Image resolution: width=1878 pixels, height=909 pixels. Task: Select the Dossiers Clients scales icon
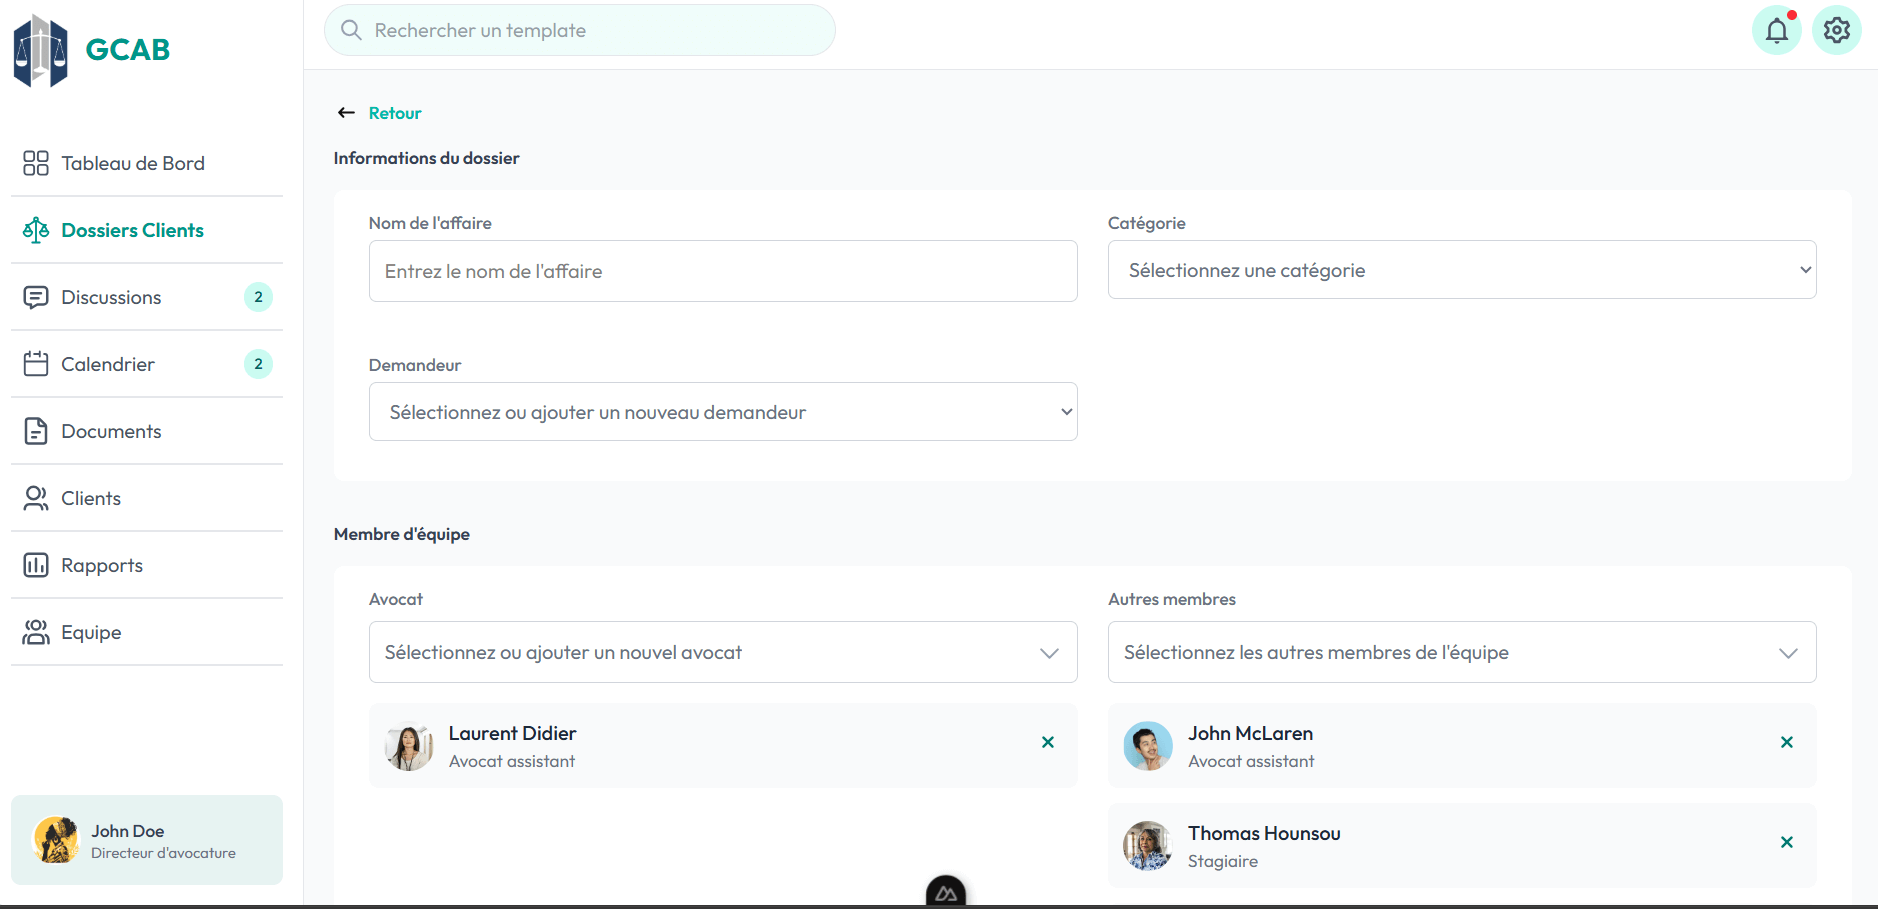(x=36, y=229)
